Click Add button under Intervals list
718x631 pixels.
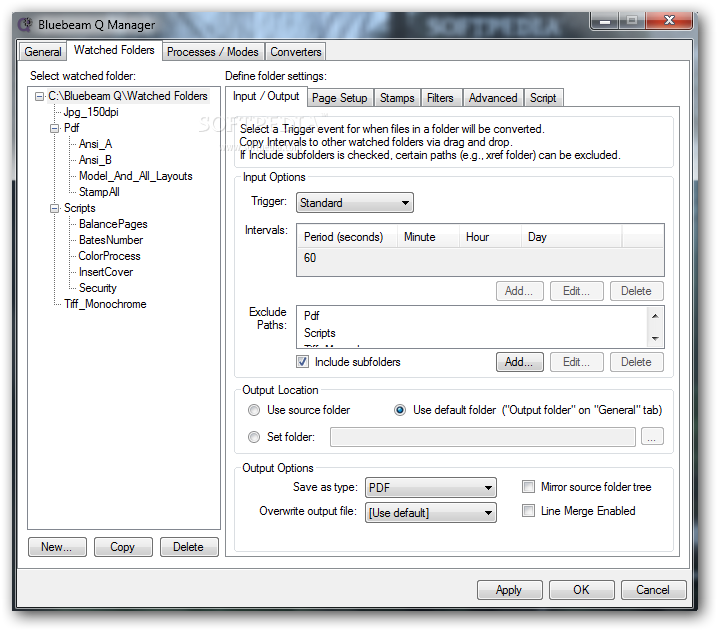519,291
